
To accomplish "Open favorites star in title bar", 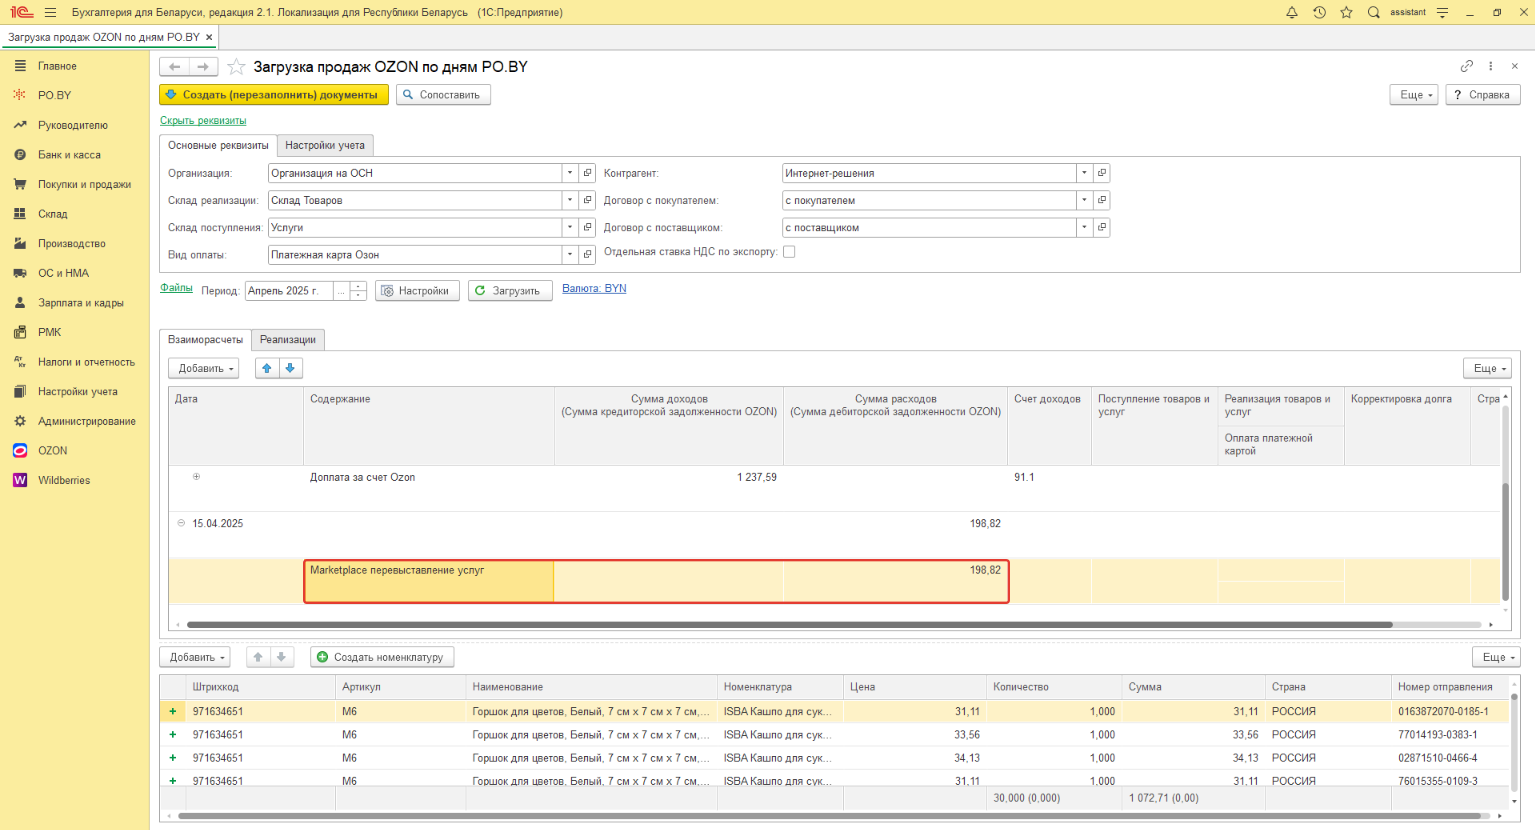I will [x=1346, y=12].
